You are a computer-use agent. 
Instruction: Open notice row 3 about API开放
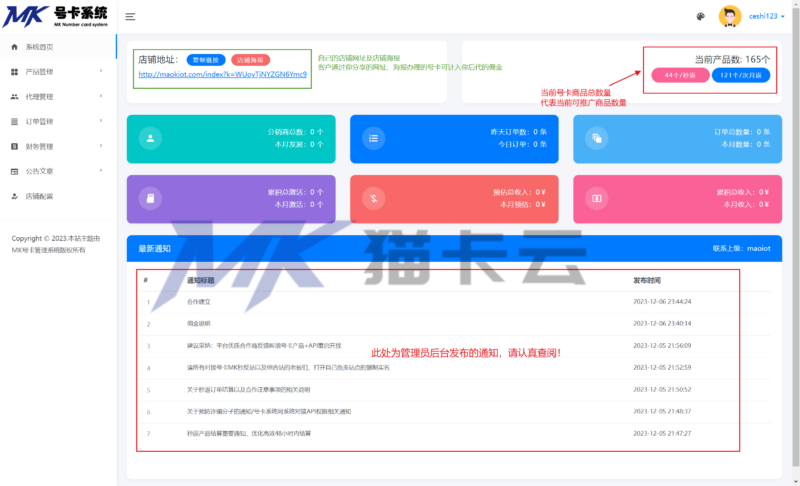click(x=264, y=346)
